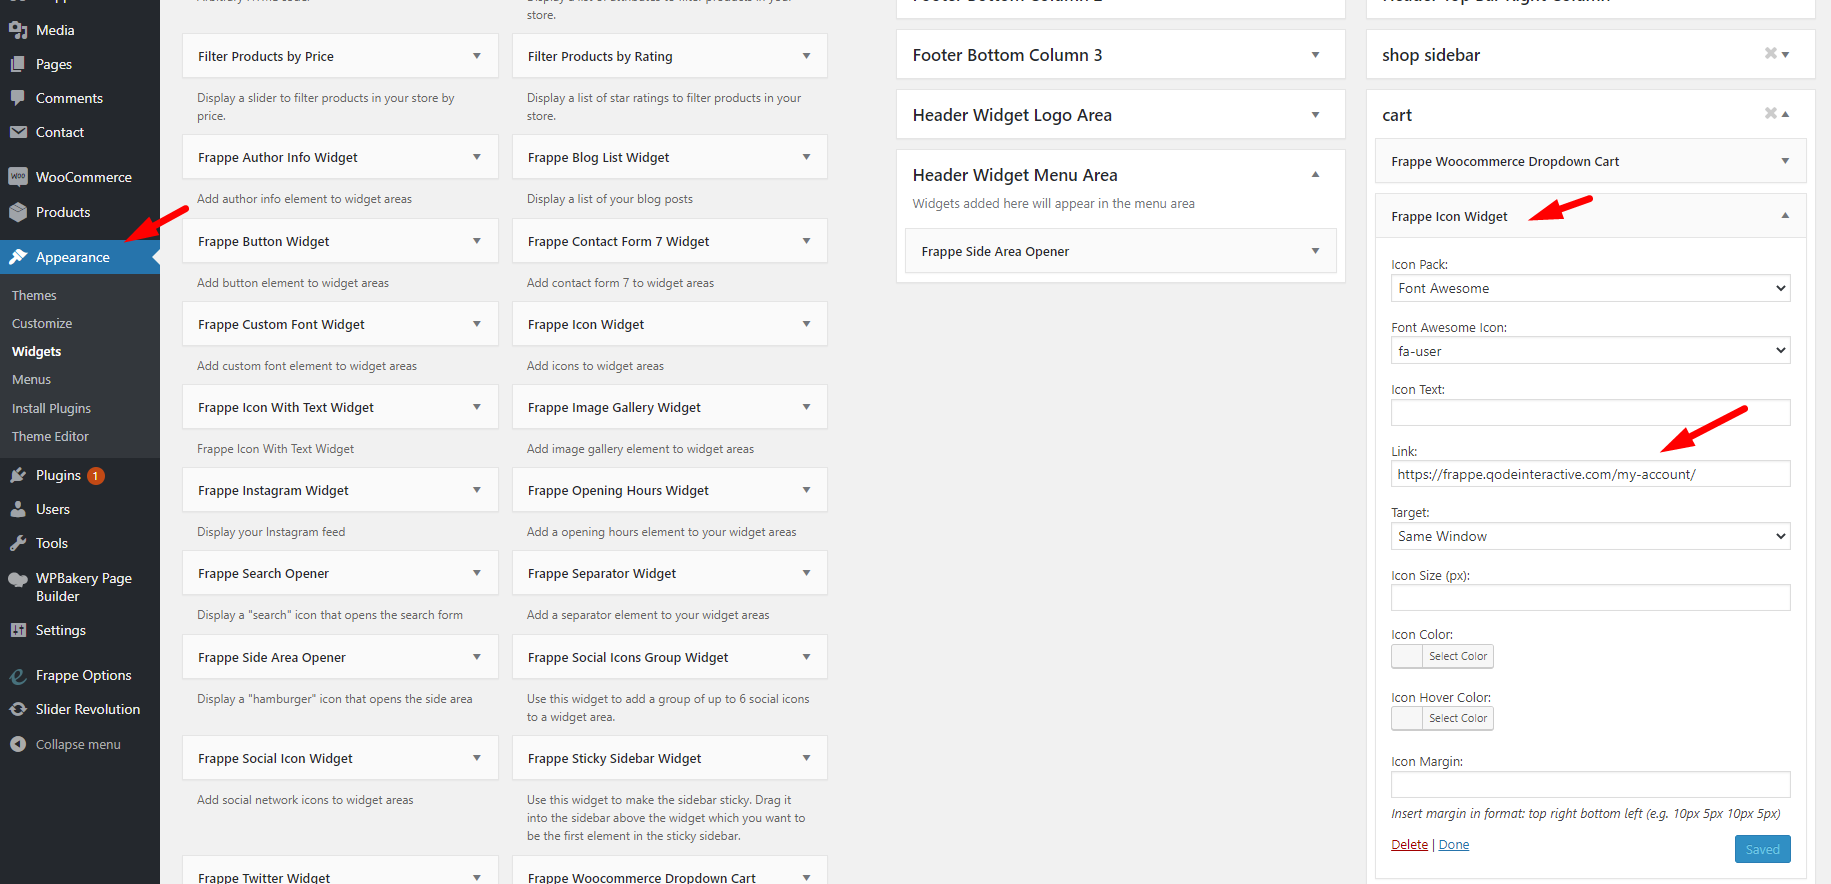1831x884 pixels.
Task: Click the Done link
Action: [x=1454, y=845]
